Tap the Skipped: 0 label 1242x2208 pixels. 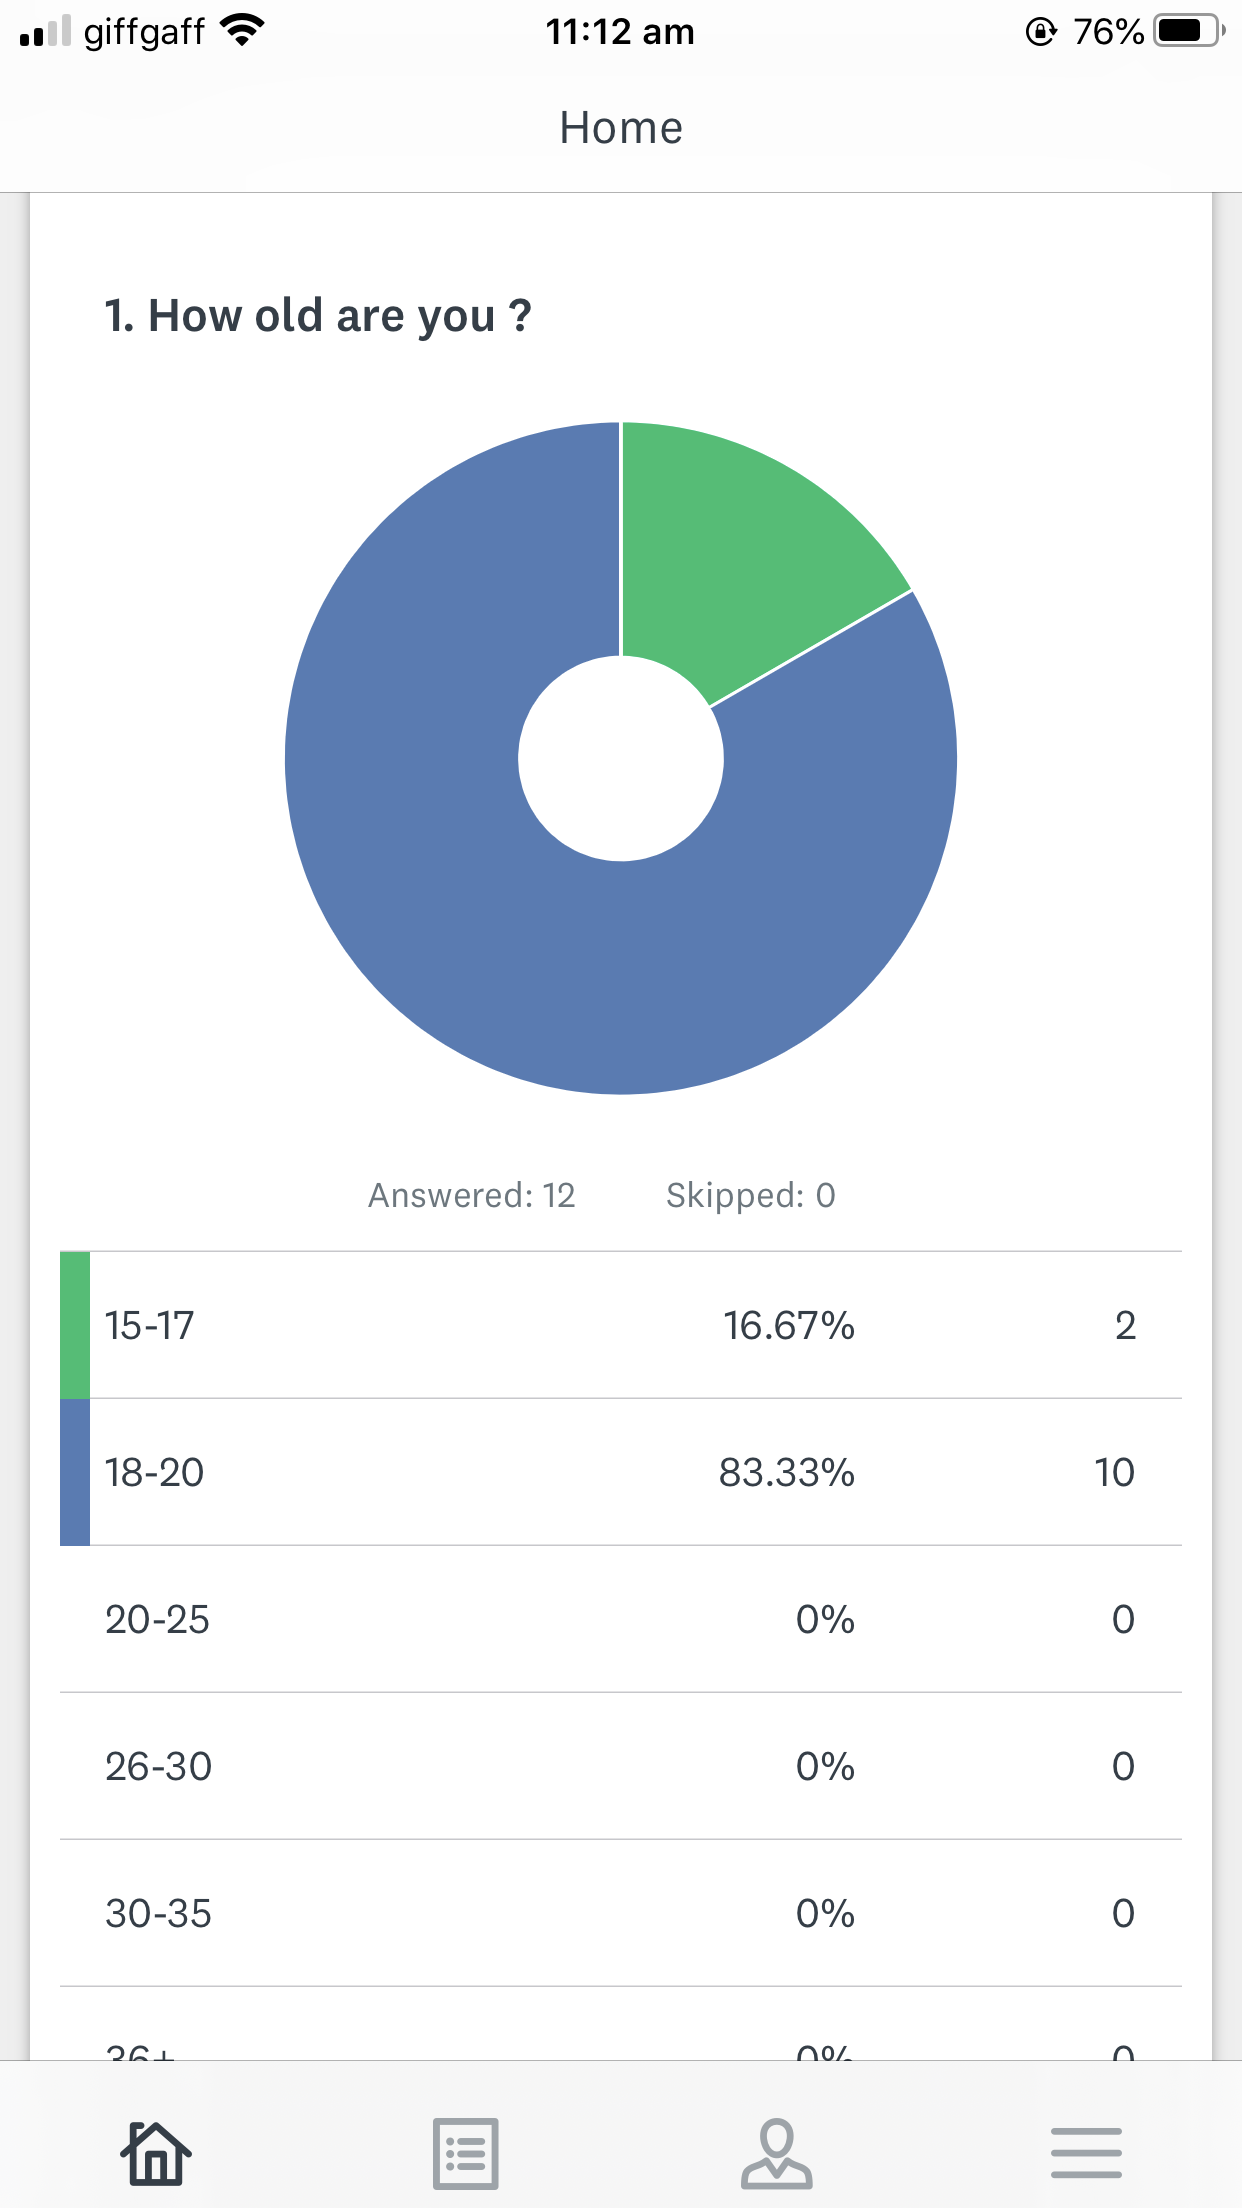[751, 1195]
